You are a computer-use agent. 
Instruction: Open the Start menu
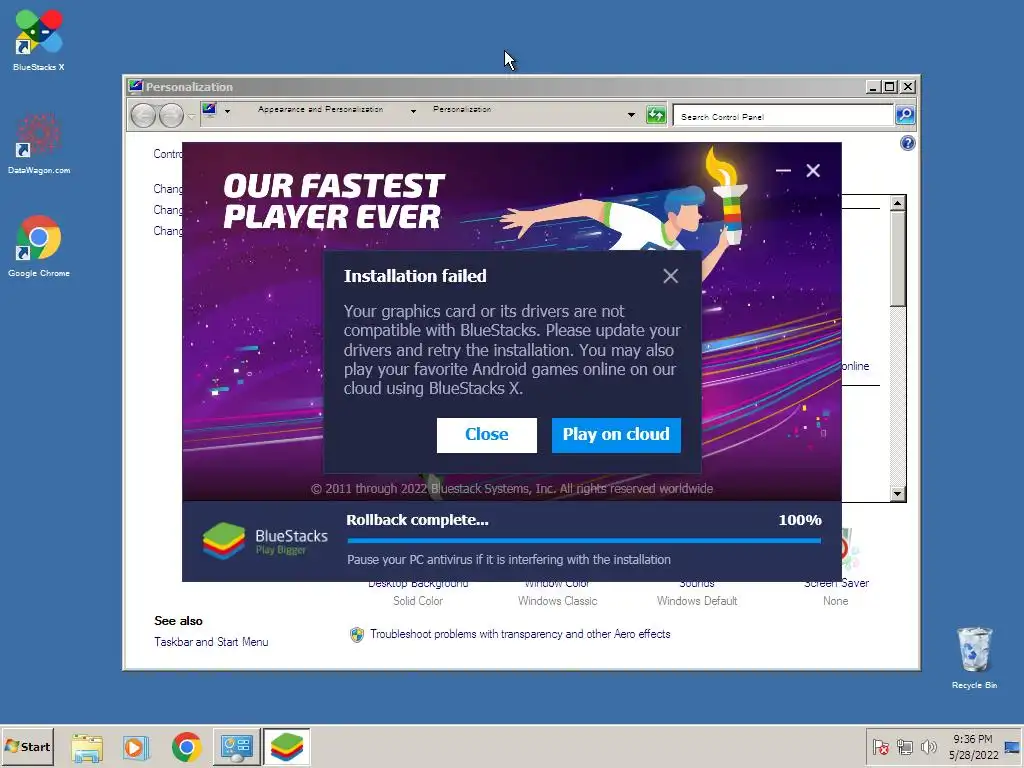[27, 746]
